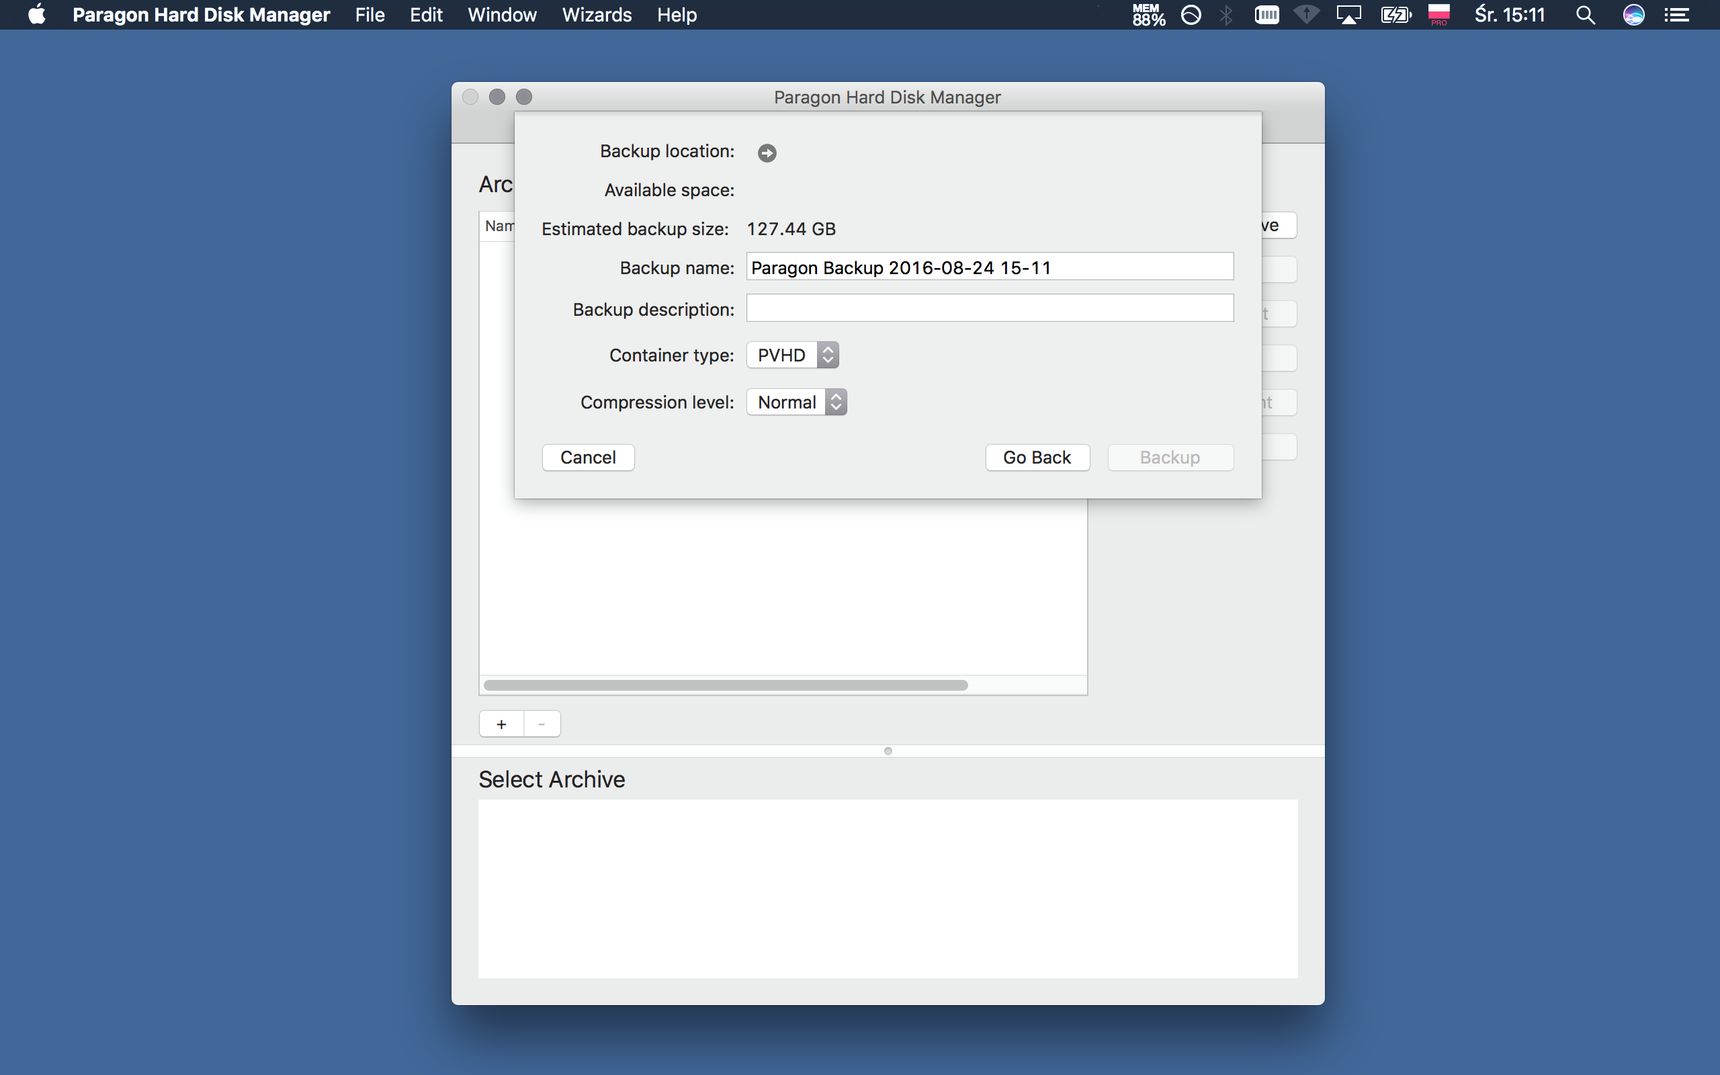The height and width of the screenshot is (1075, 1720).
Task: Click the Select Archive heading
Action: [552, 780]
